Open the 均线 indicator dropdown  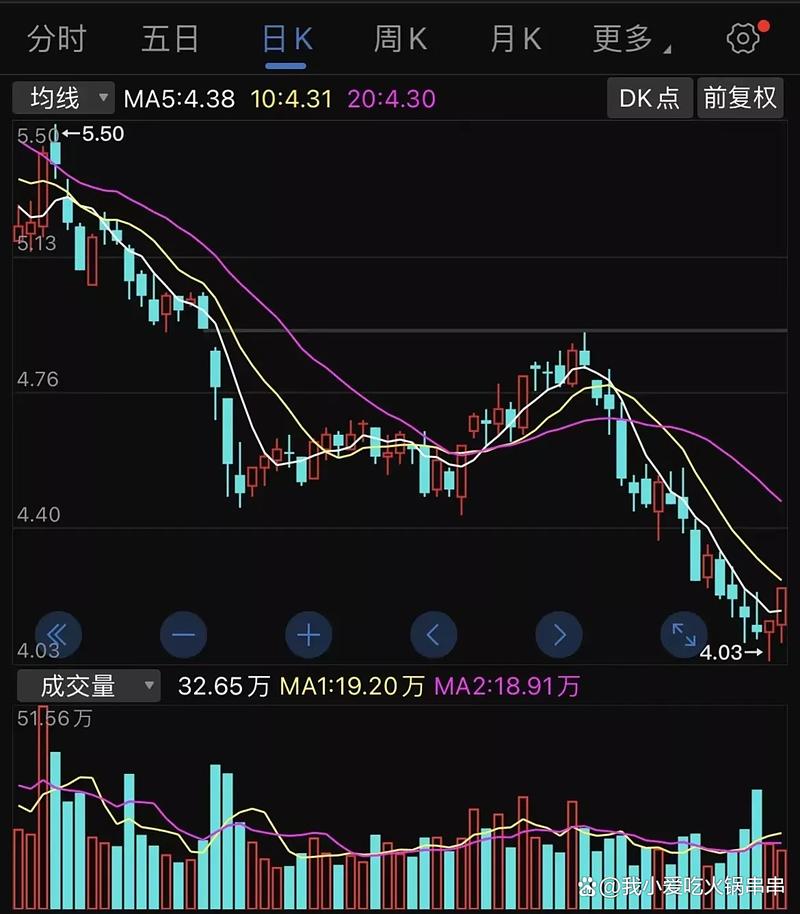(62, 98)
